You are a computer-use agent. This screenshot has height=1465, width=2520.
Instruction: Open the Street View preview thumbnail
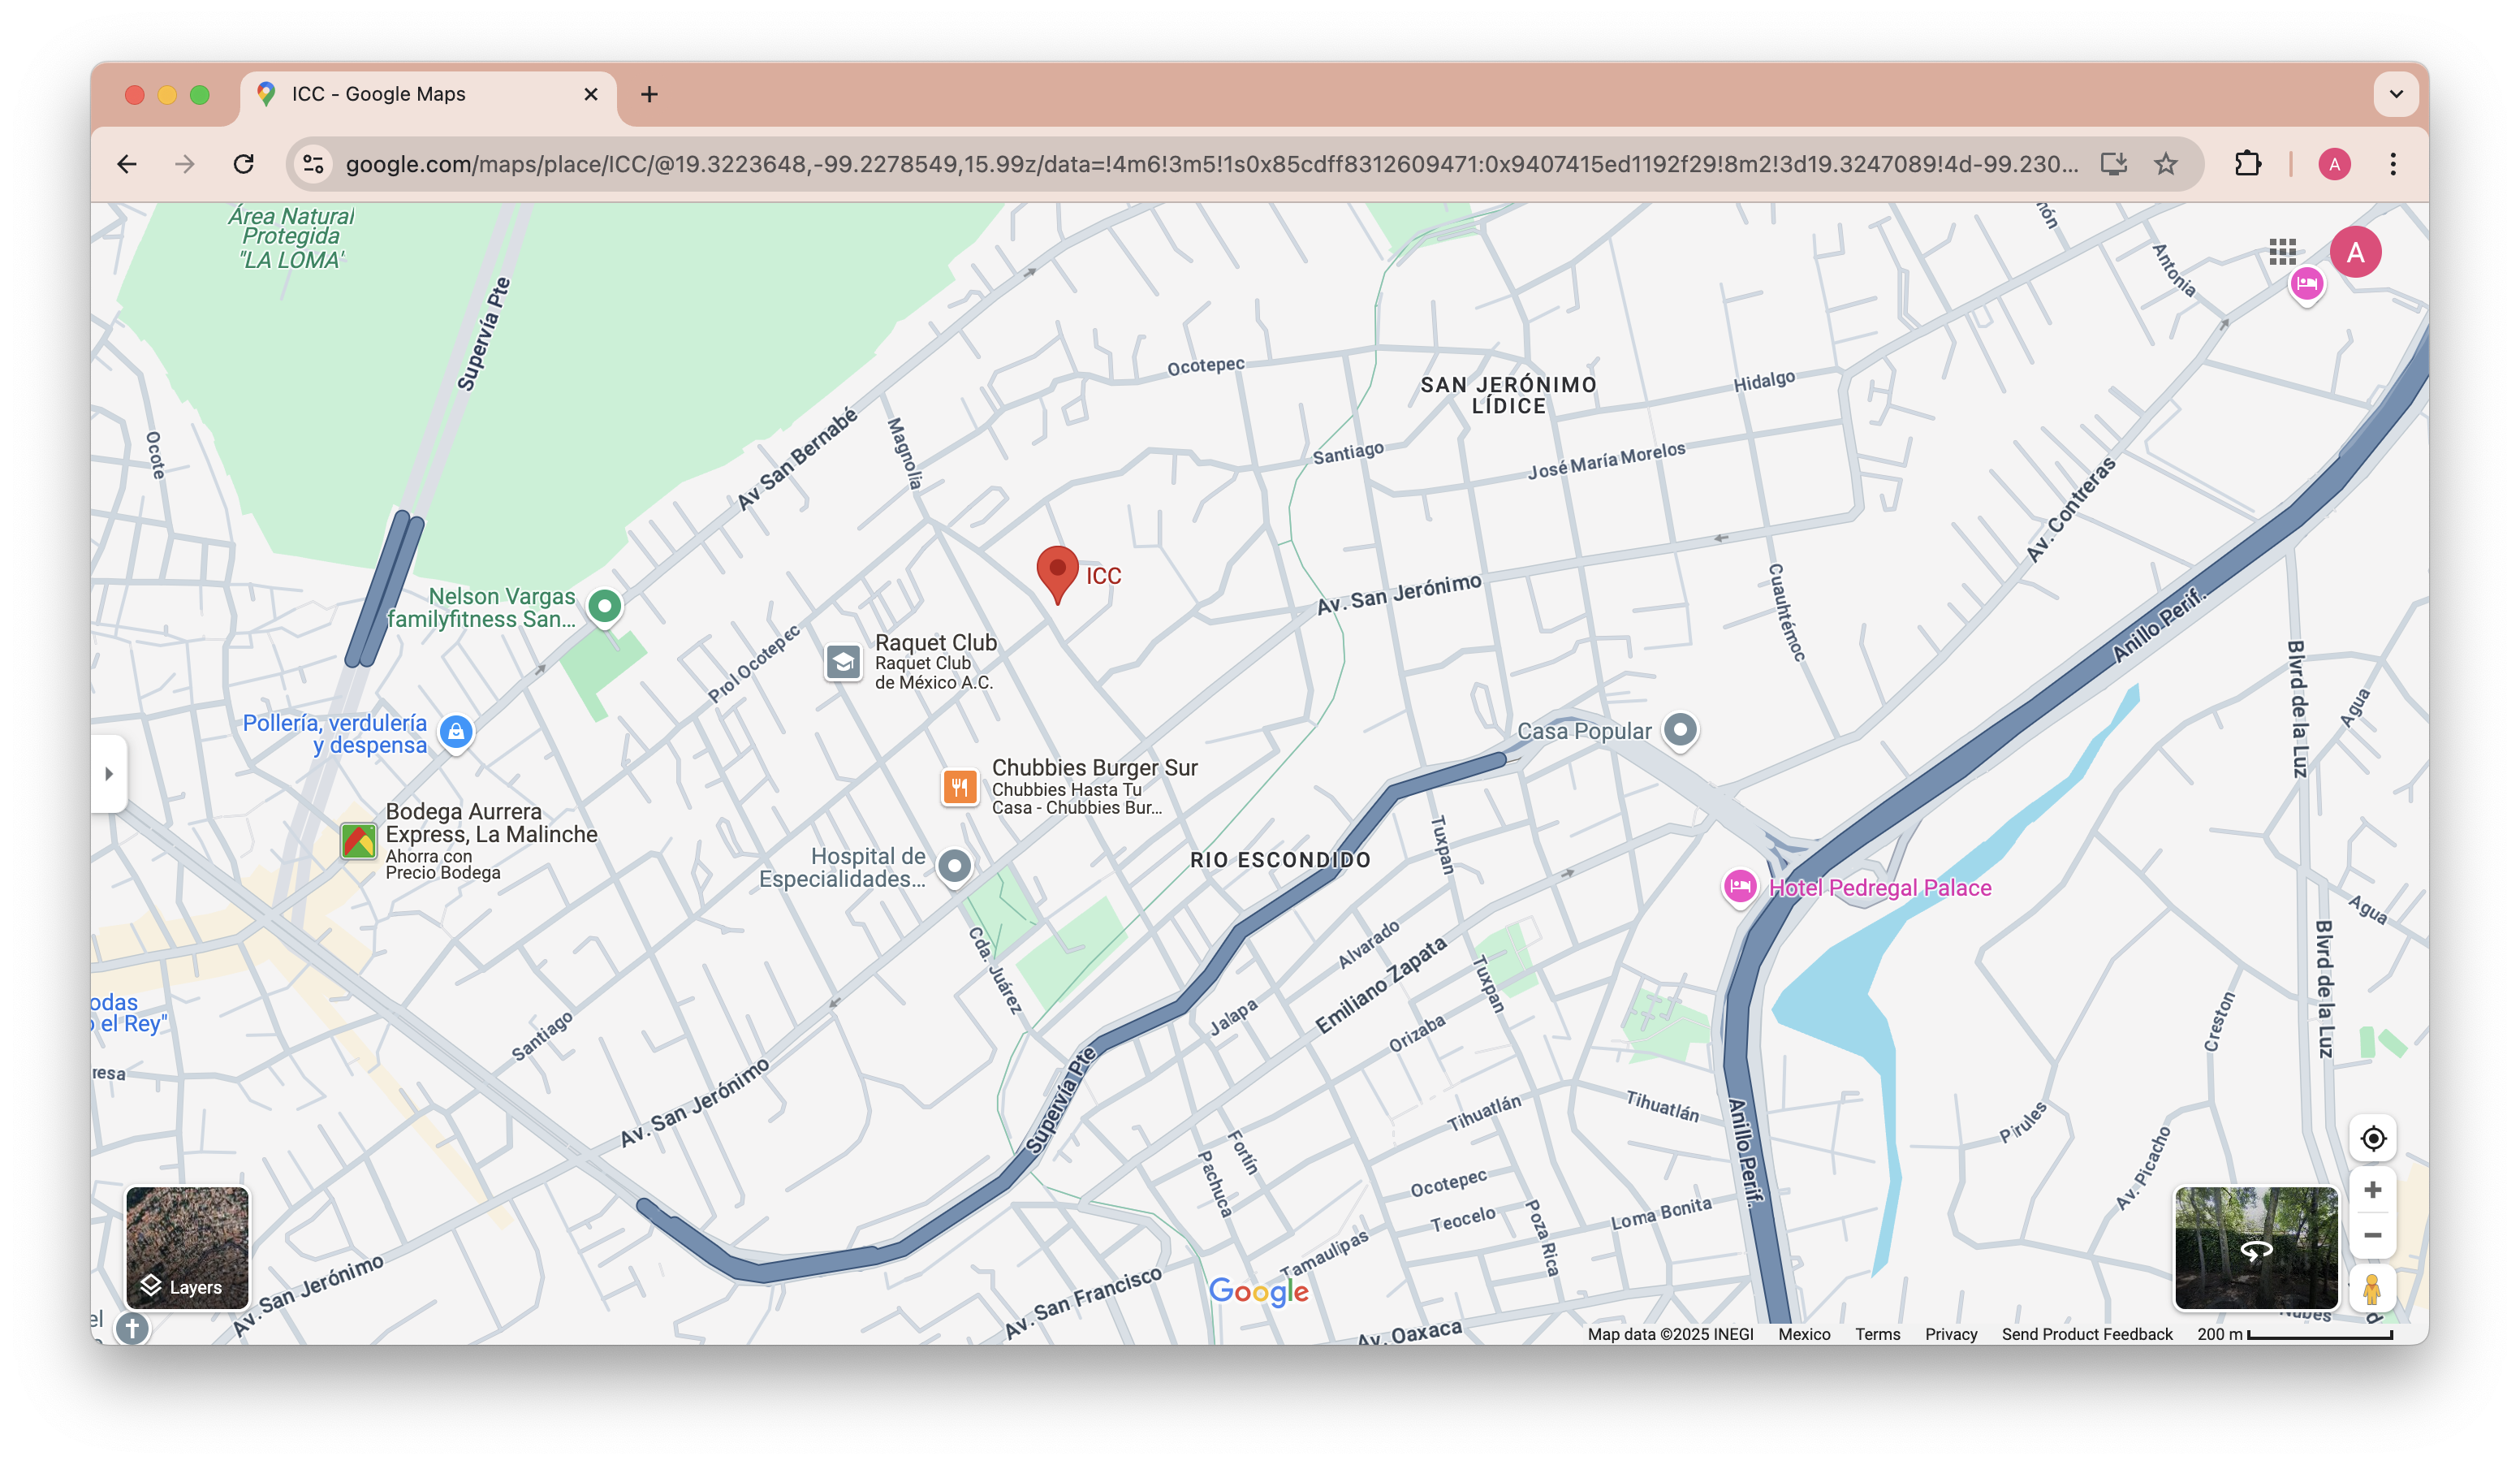point(2256,1248)
